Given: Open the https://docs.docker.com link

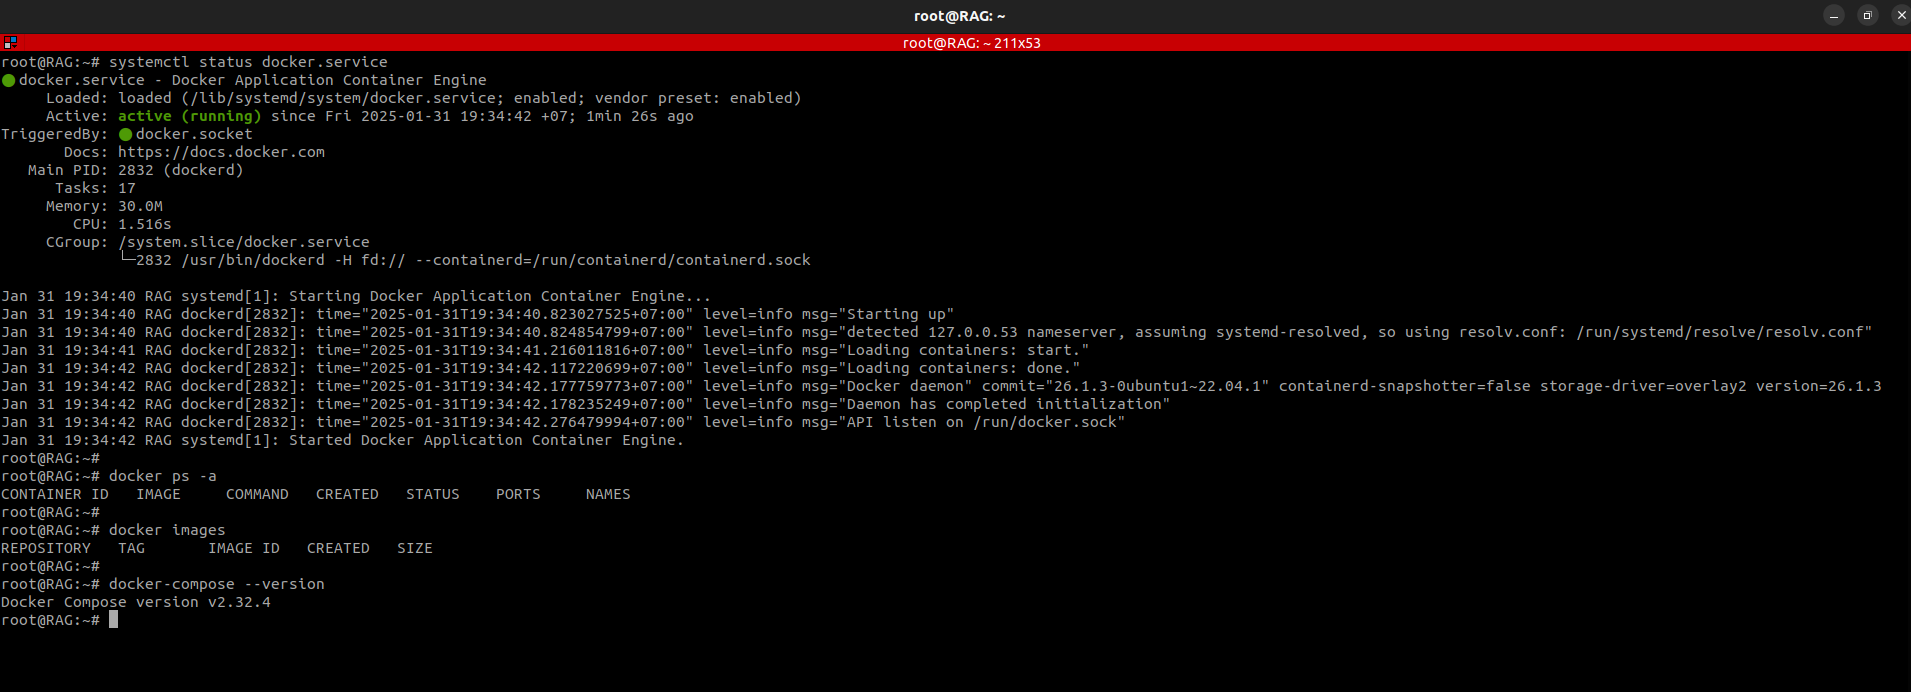Looking at the screenshot, I should click(221, 152).
